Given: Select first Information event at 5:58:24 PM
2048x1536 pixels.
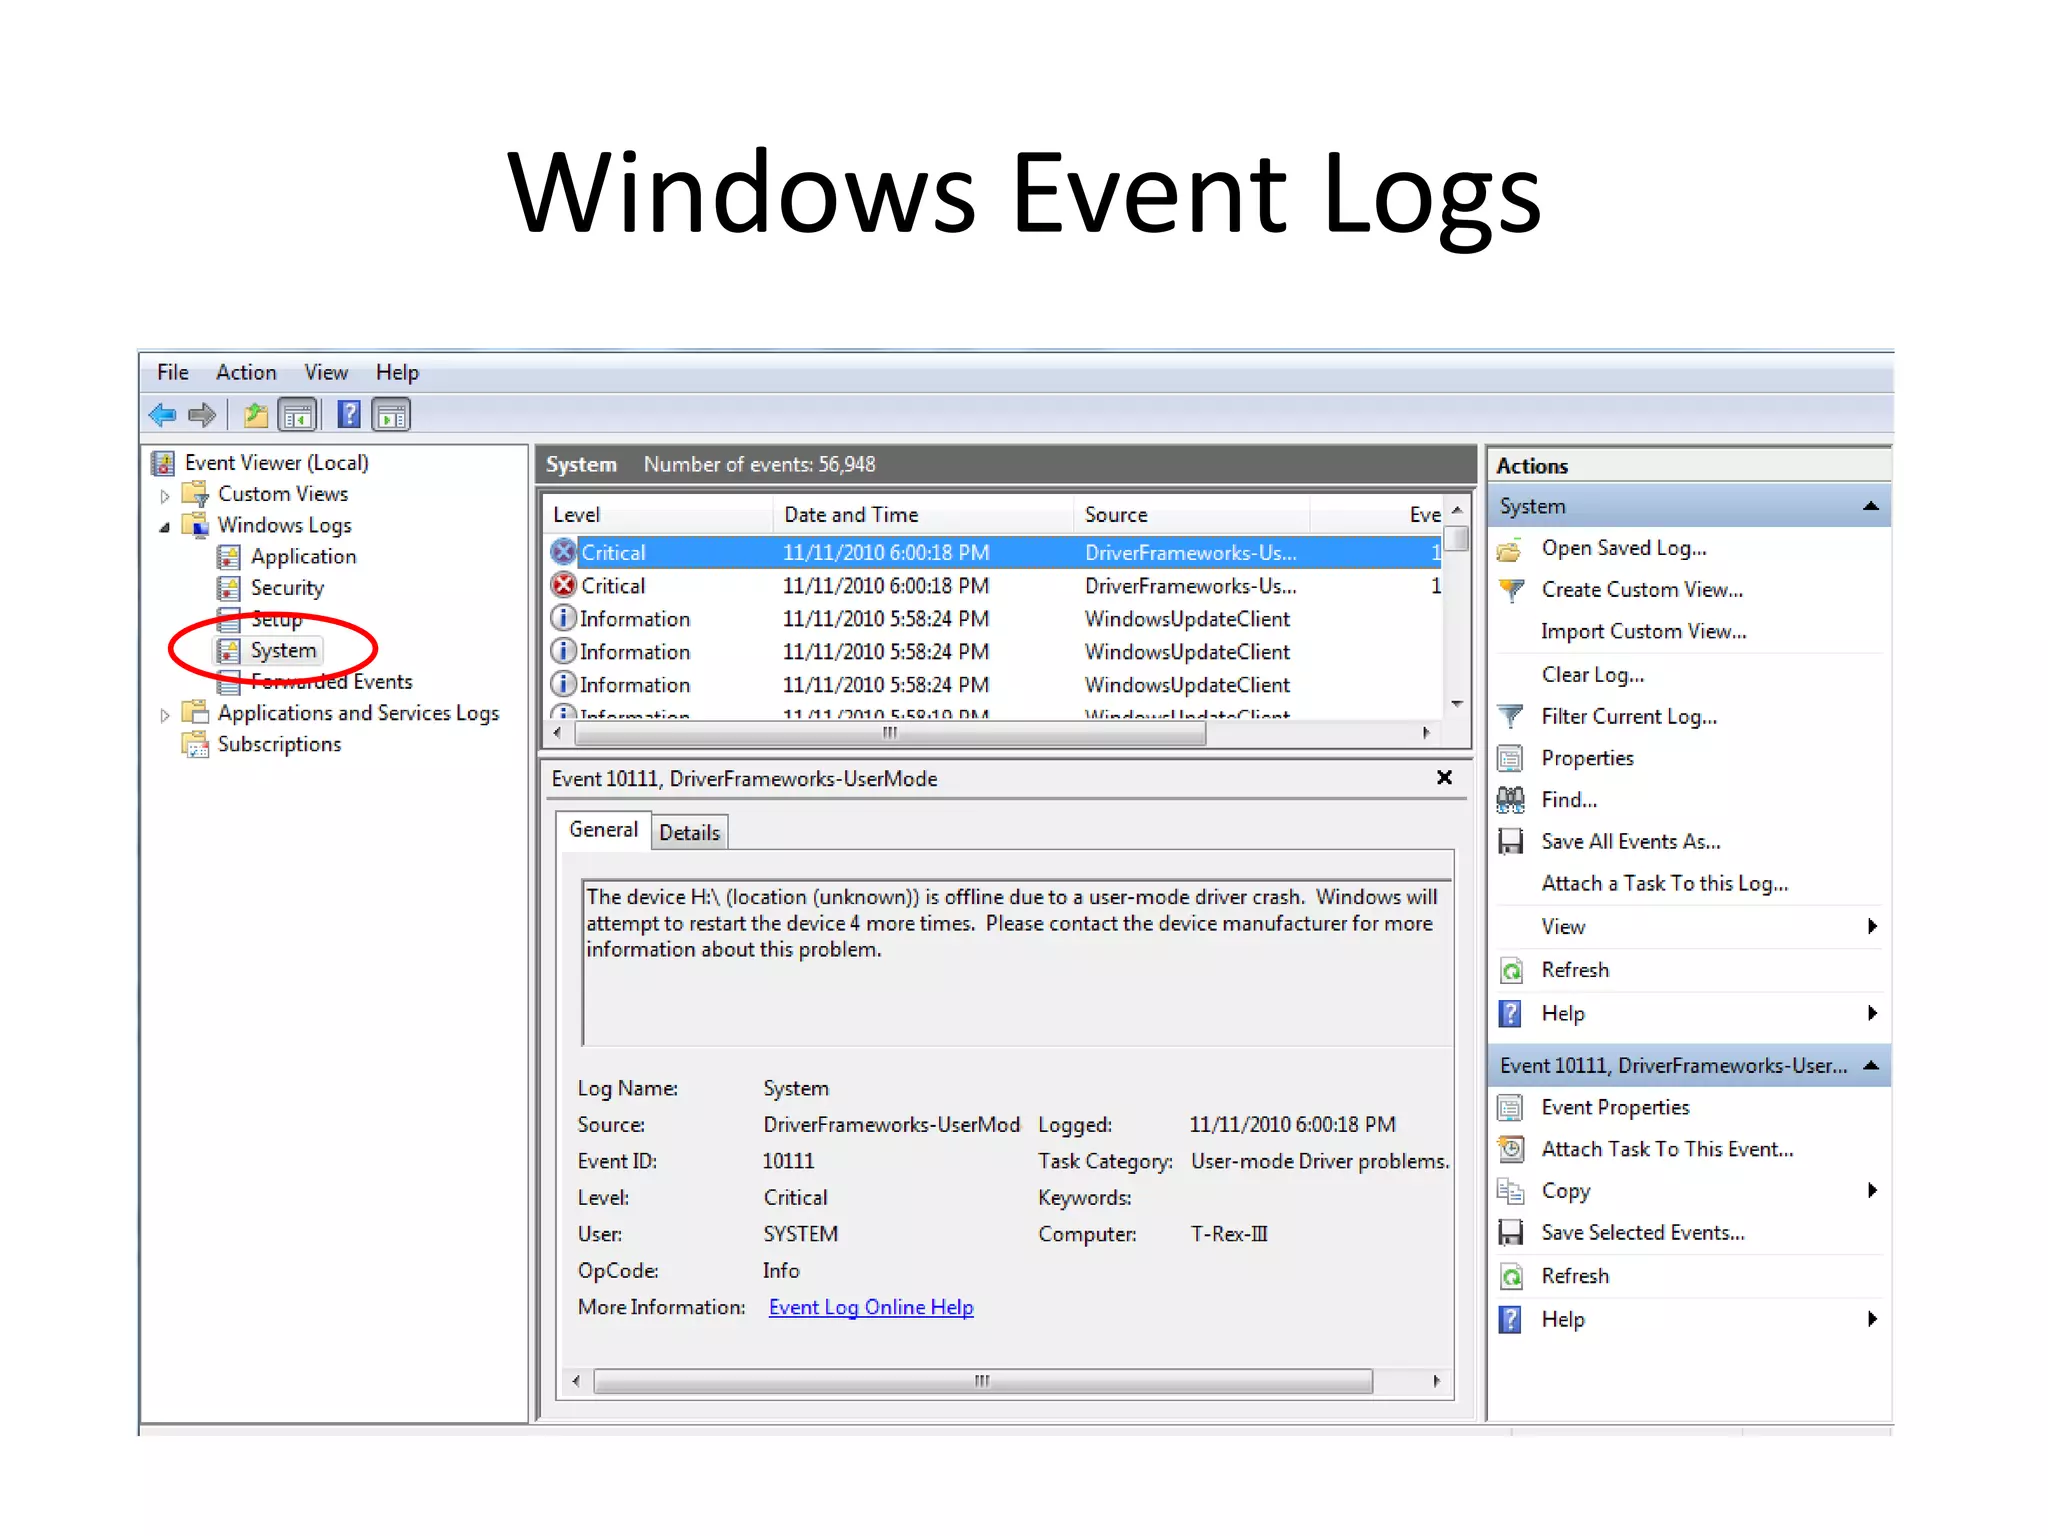Looking at the screenshot, I should [995, 619].
